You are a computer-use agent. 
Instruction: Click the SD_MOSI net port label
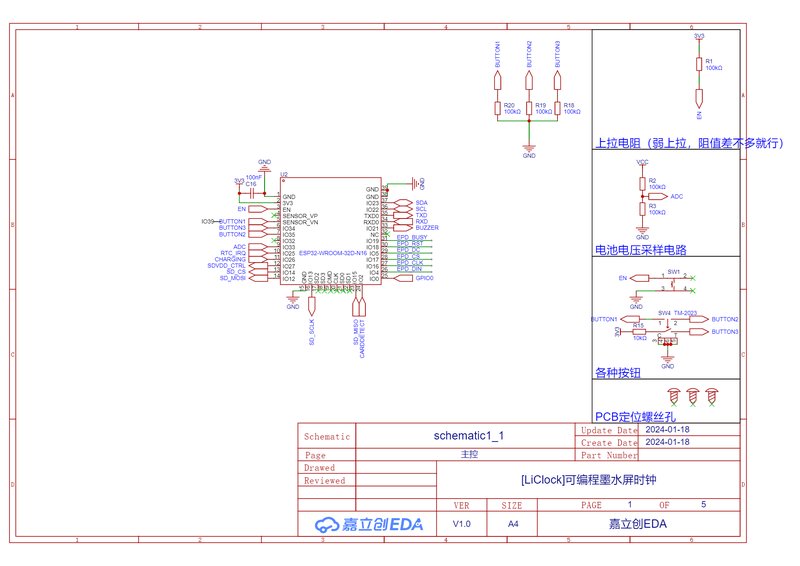(233, 278)
